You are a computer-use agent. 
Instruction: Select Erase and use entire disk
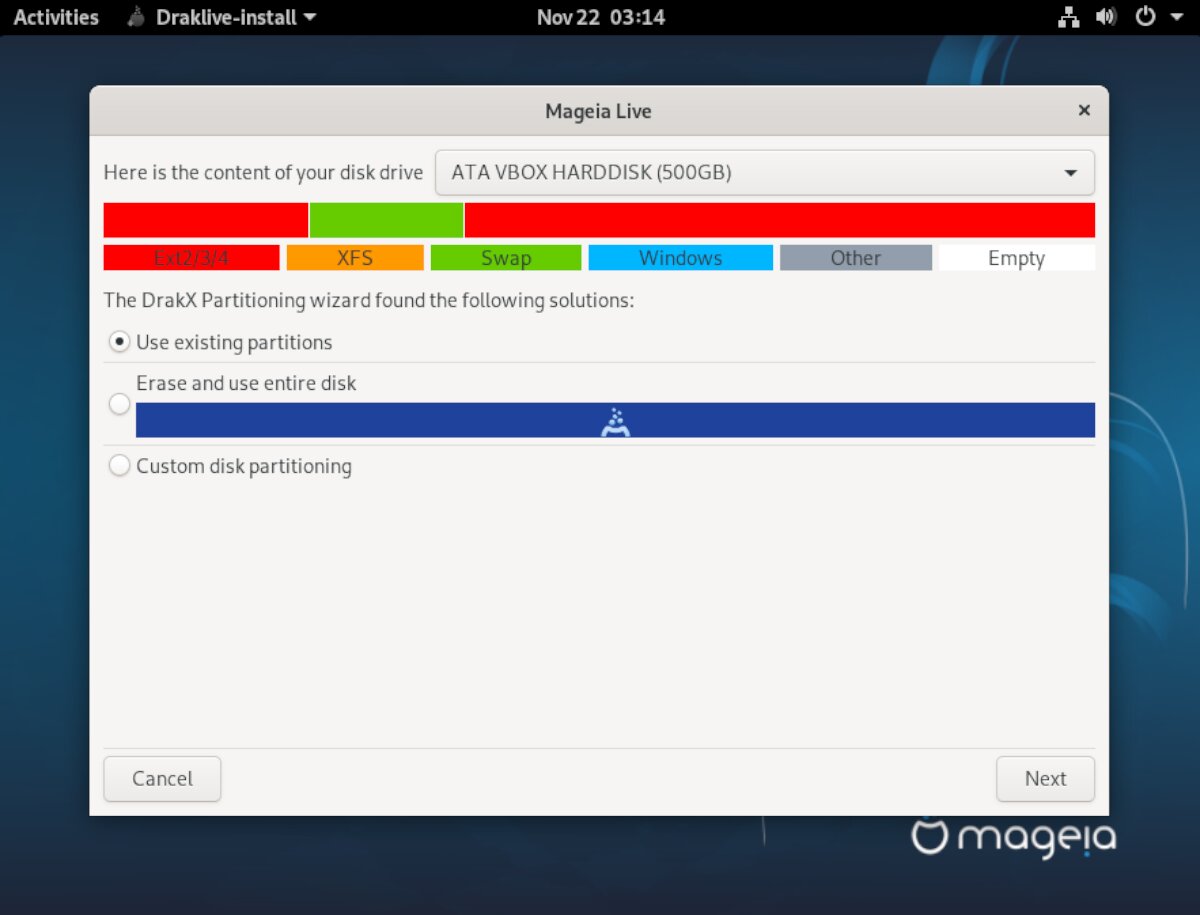(x=119, y=403)
